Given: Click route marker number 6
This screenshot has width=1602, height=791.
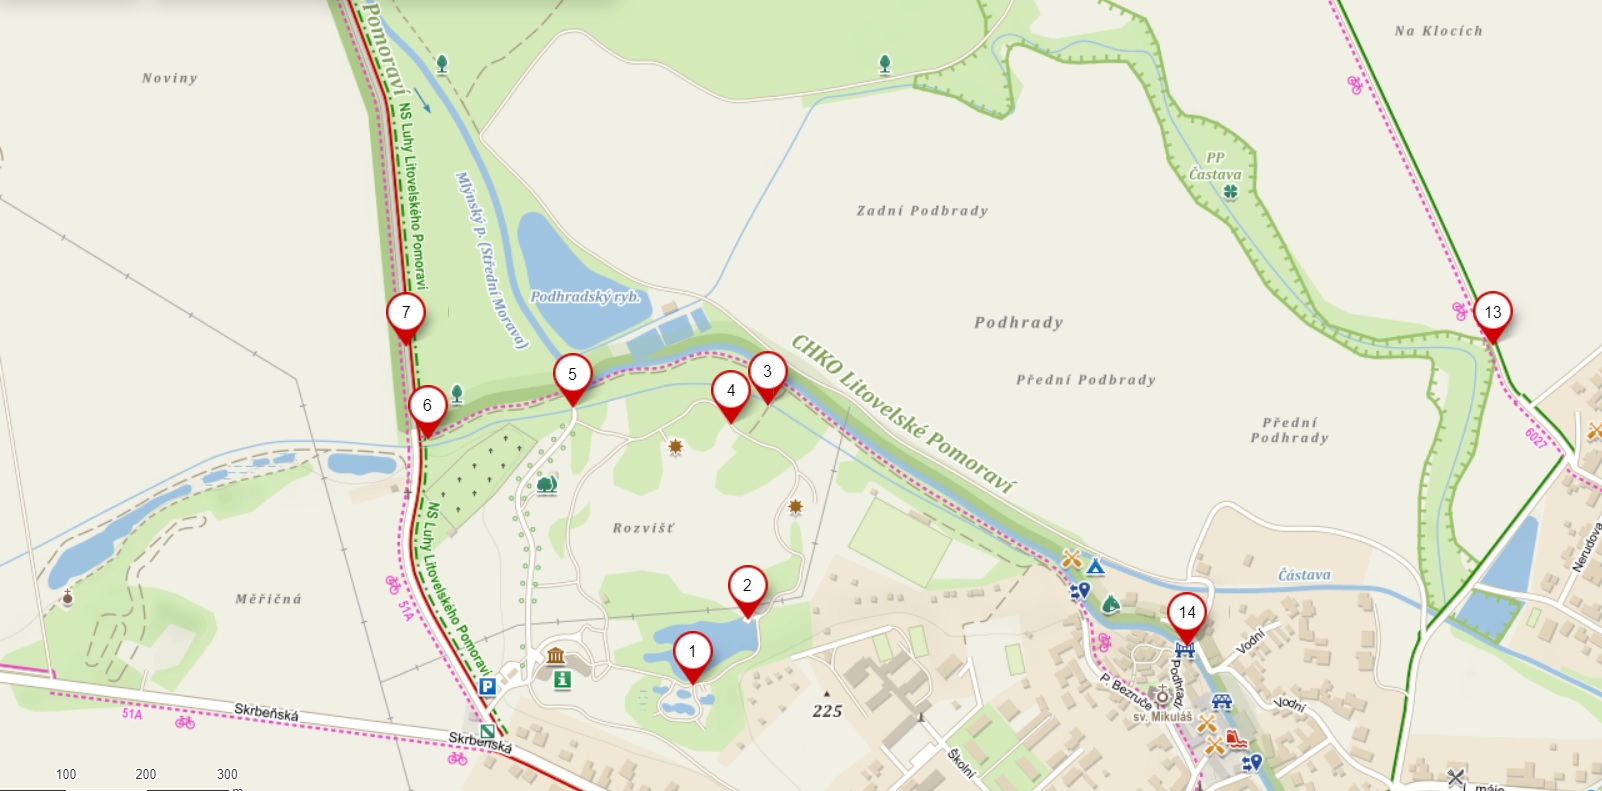Looking at the screenshot, I should (x=427, y=410).
